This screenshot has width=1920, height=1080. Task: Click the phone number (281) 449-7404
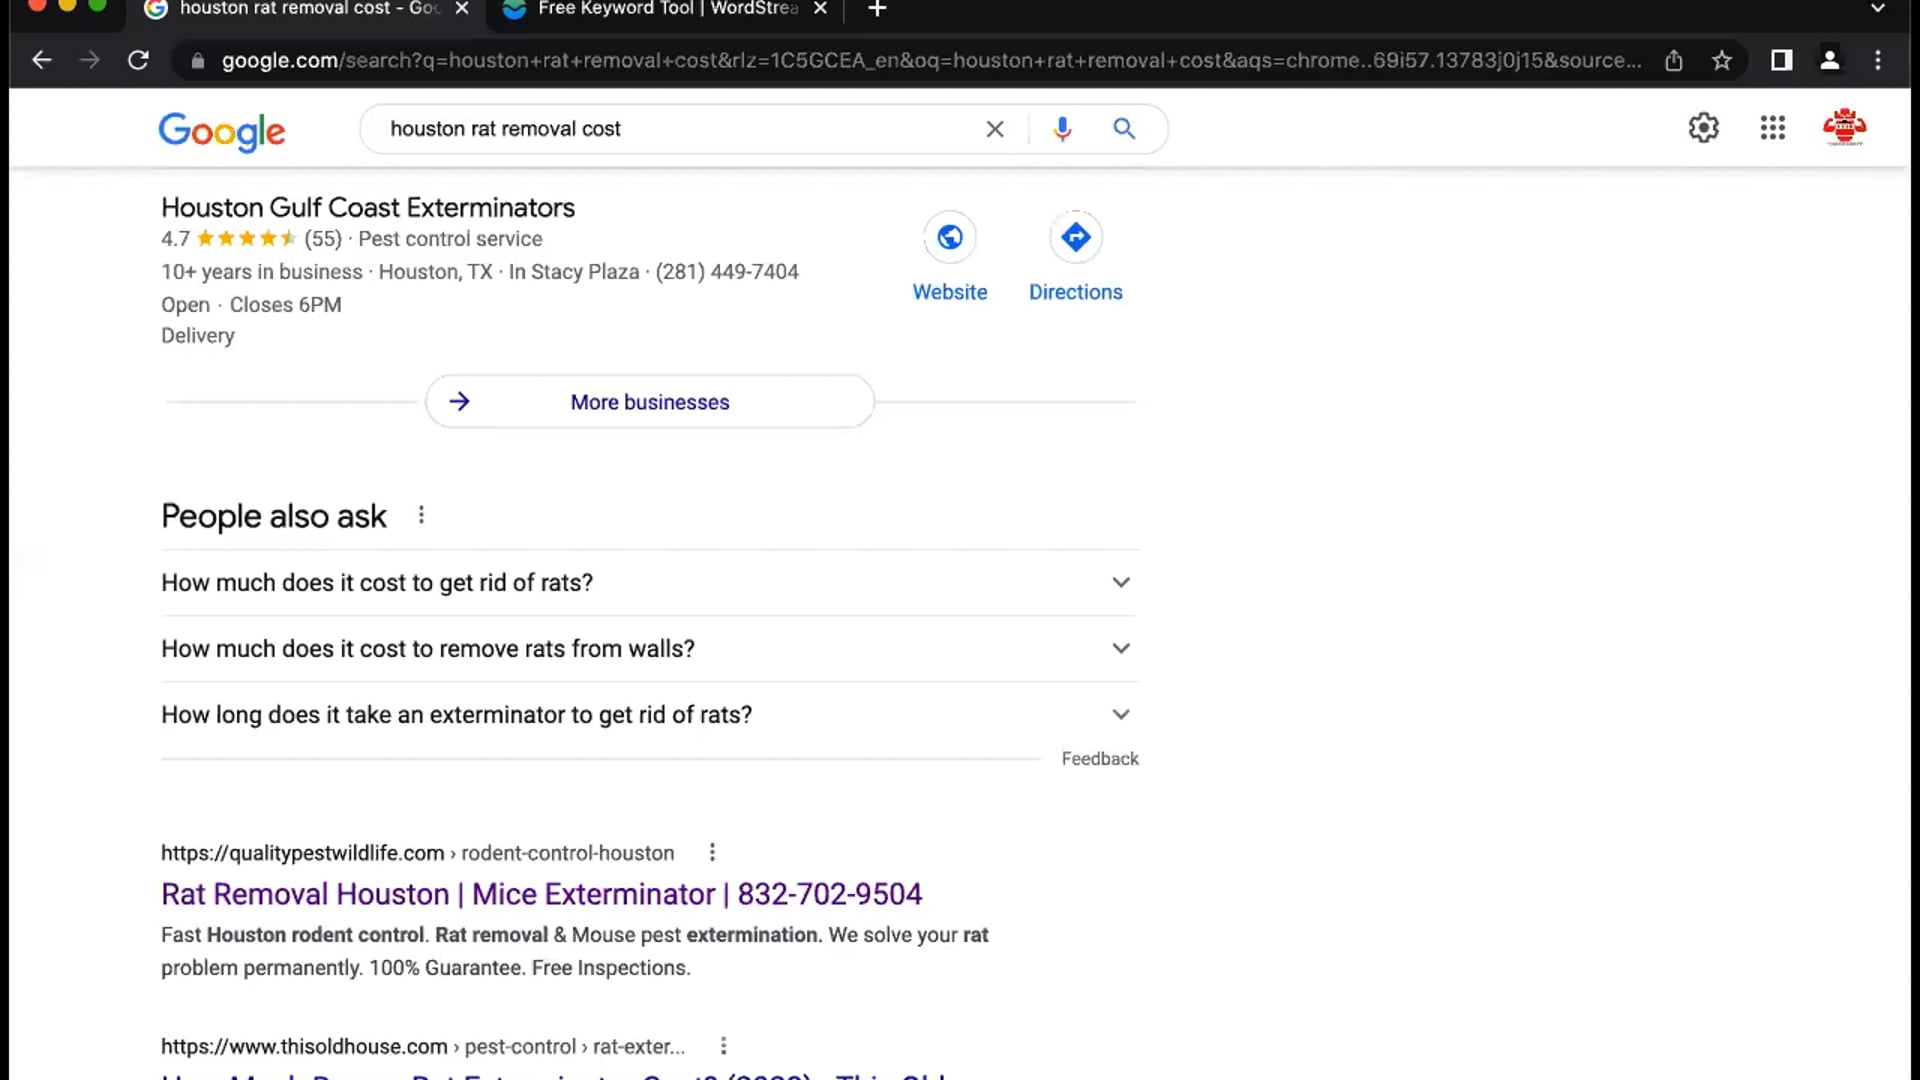pos(727,272)
